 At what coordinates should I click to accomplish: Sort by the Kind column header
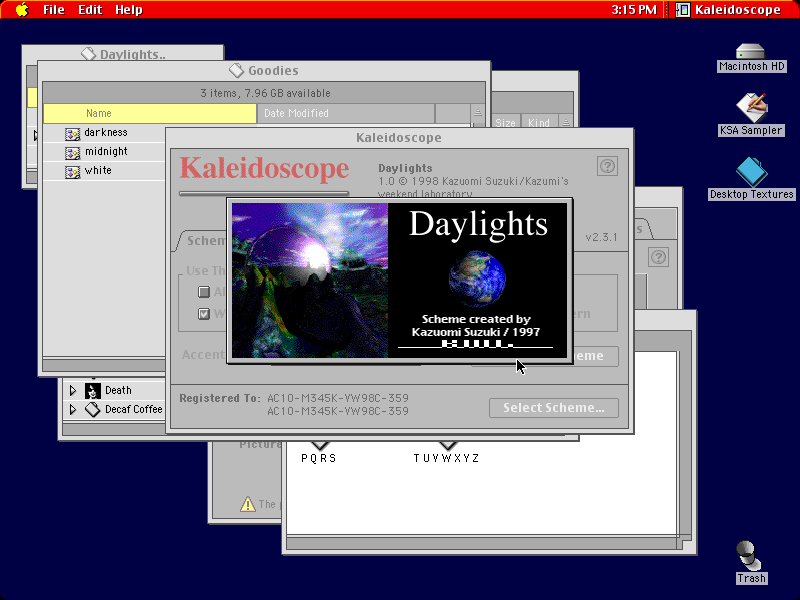tap(539, 122)
